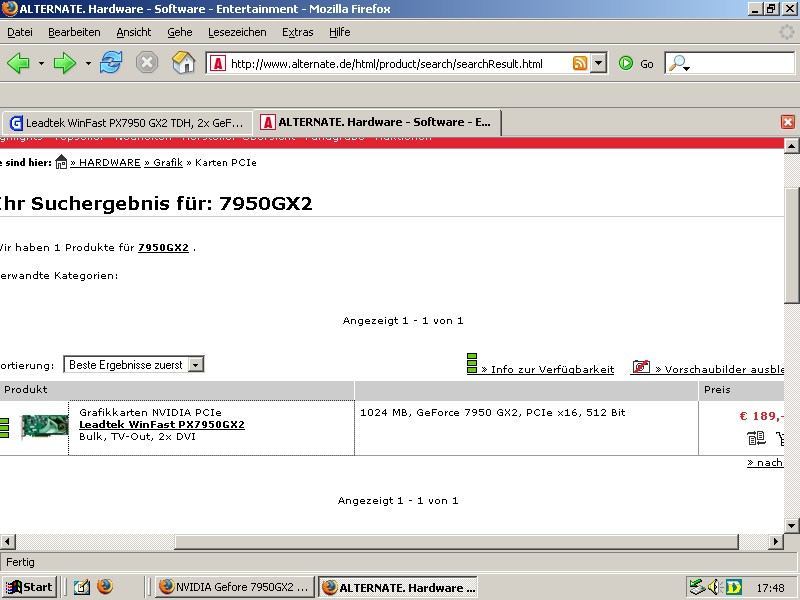Click the Firefox logo in the title bar
The height and width of the screenshot is (600, 800).
click(9, 9)
